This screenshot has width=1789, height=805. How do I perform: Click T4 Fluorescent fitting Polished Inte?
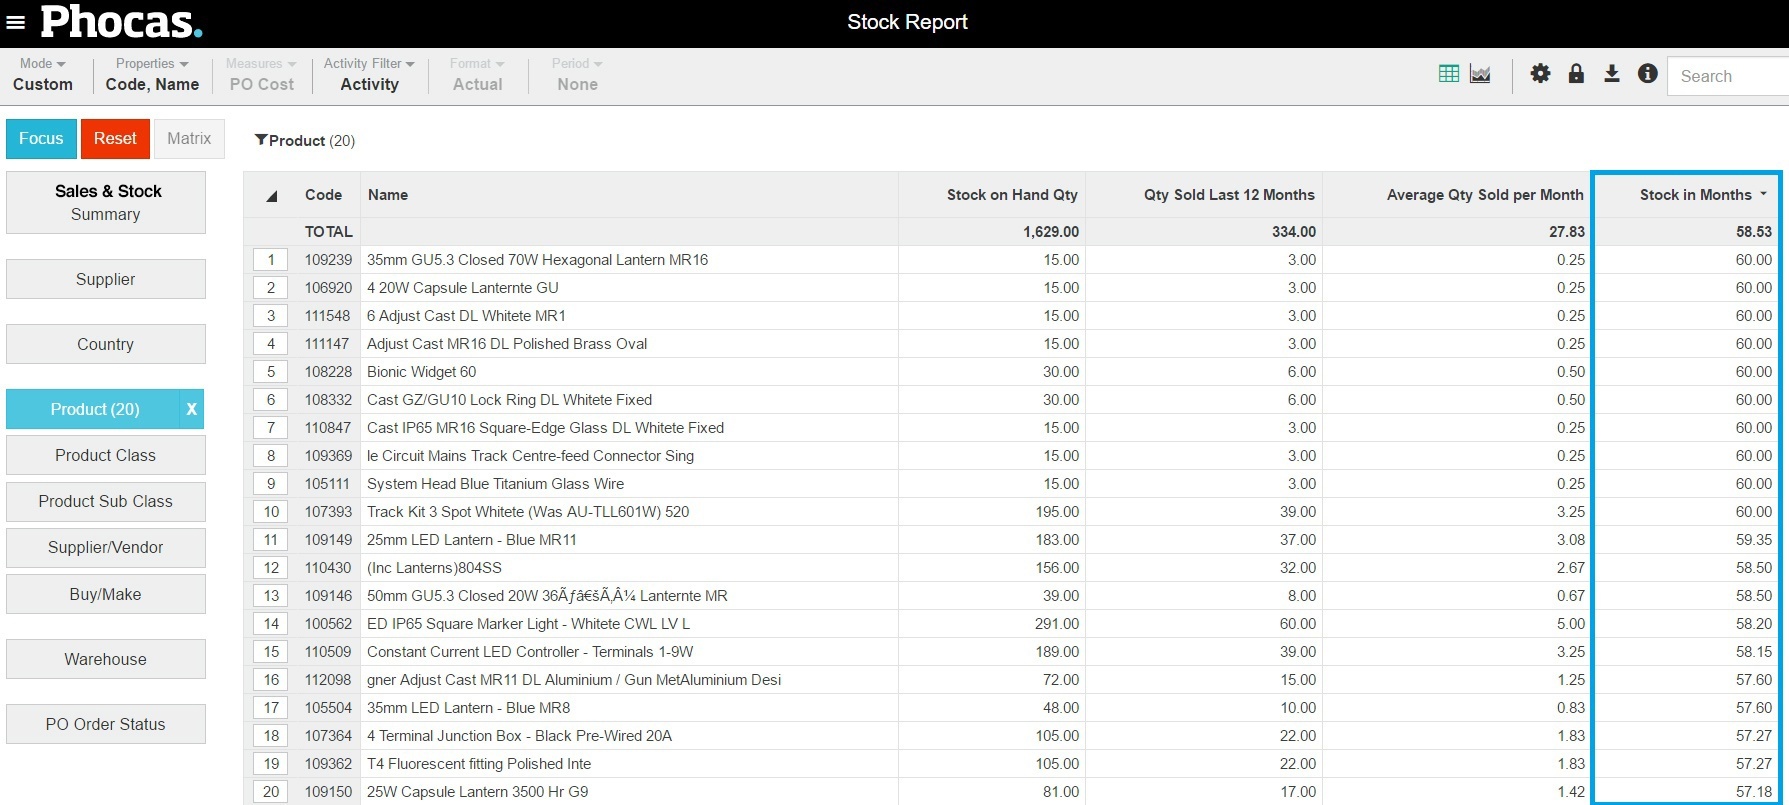tap(479, 764)
